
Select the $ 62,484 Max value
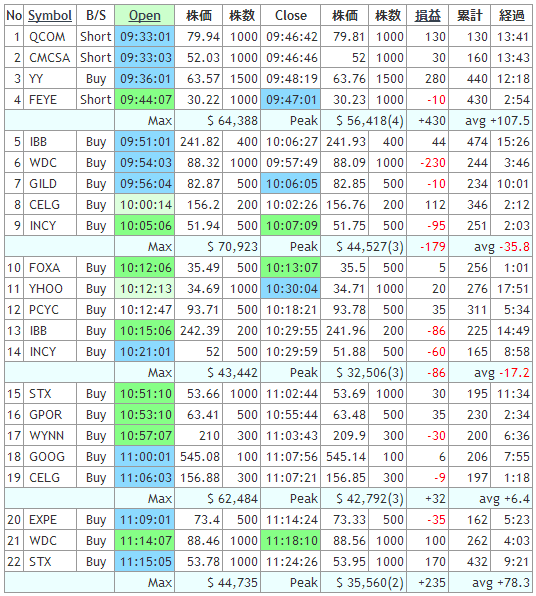coord(218,499)
